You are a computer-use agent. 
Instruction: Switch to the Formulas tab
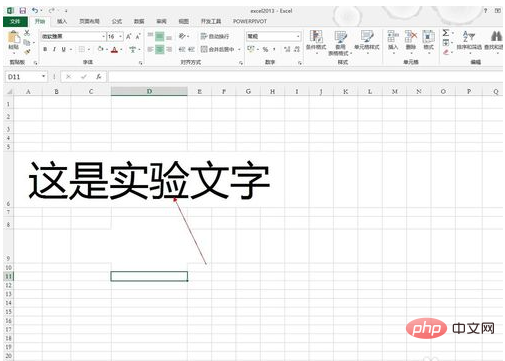pos(117,21)
